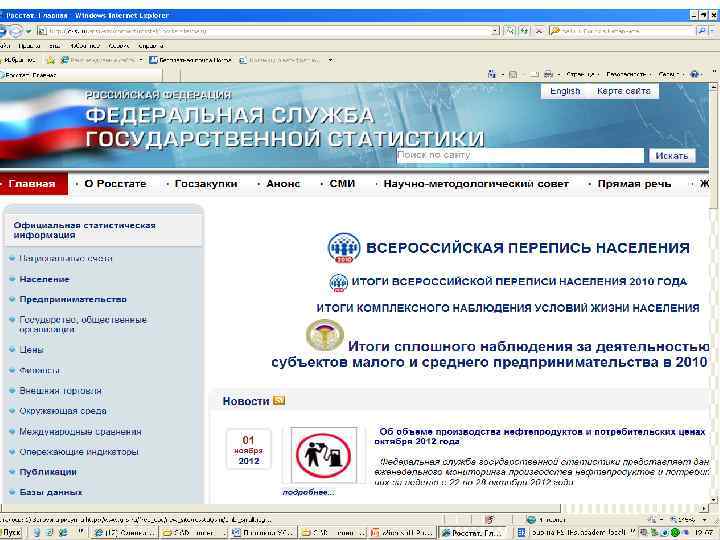Focus the Поиск по сайту search field

[x=519, y=155]
